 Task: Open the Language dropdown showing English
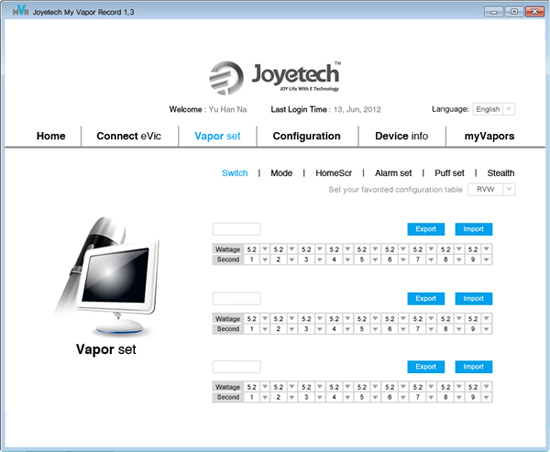(x=494, y=109)
